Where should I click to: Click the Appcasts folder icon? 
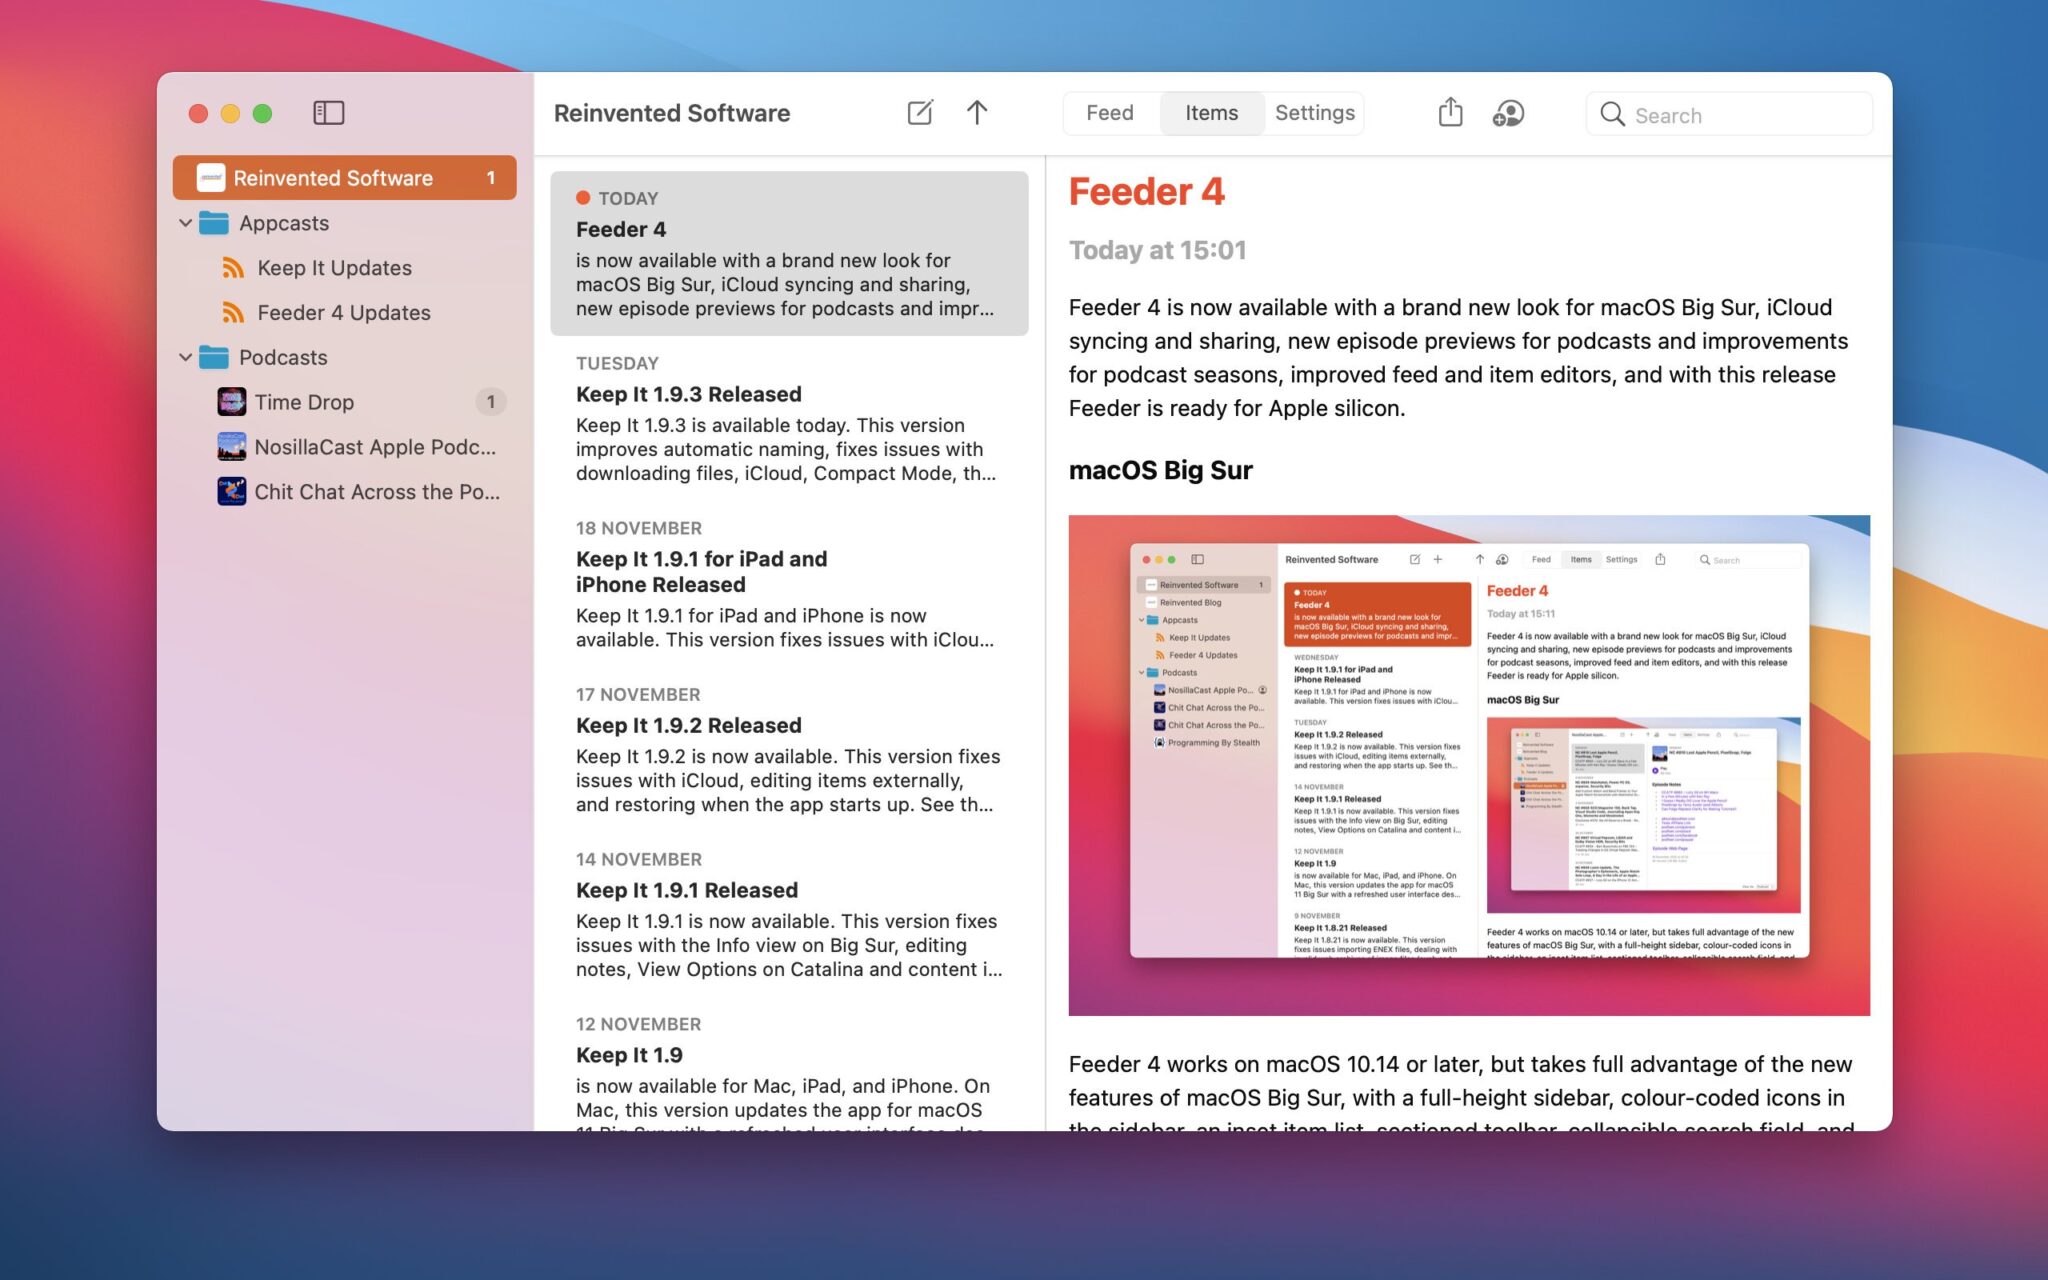click(x=213, y=222)
